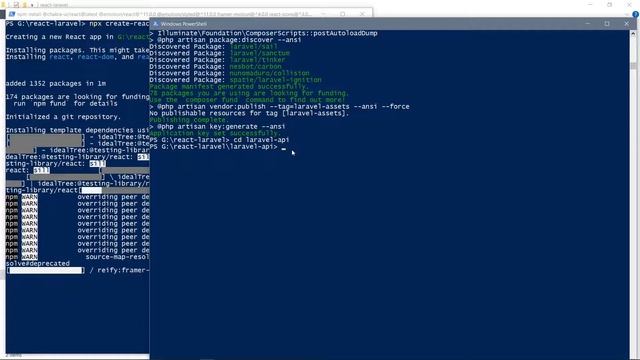The image size is (640, 360).
Task: Click the 'PS G:\react-laravel\laravel-api>' prompt
Action: tap(213, 147)
